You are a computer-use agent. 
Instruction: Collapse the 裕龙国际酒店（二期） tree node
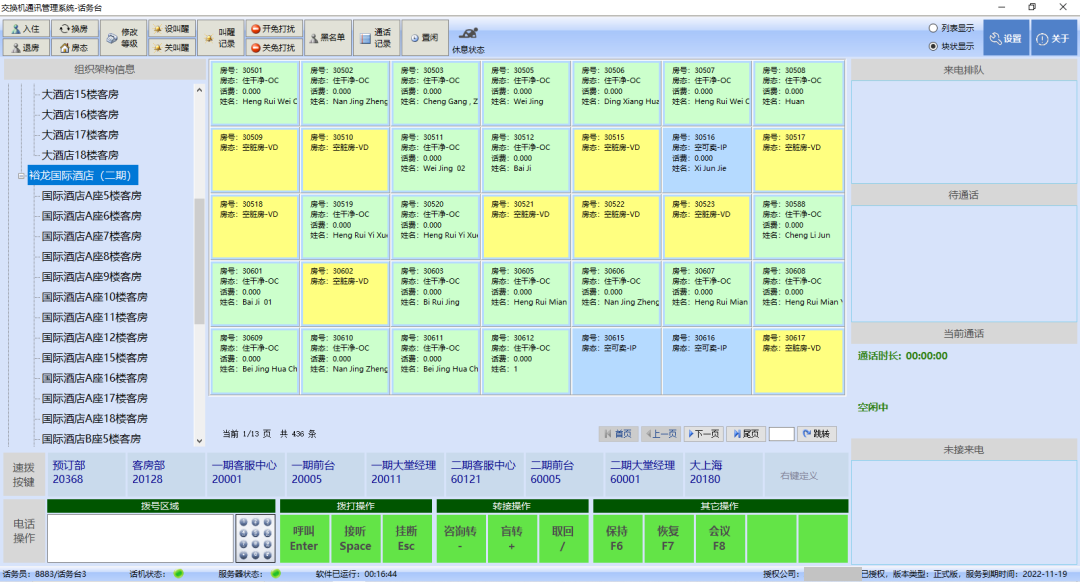20,176
